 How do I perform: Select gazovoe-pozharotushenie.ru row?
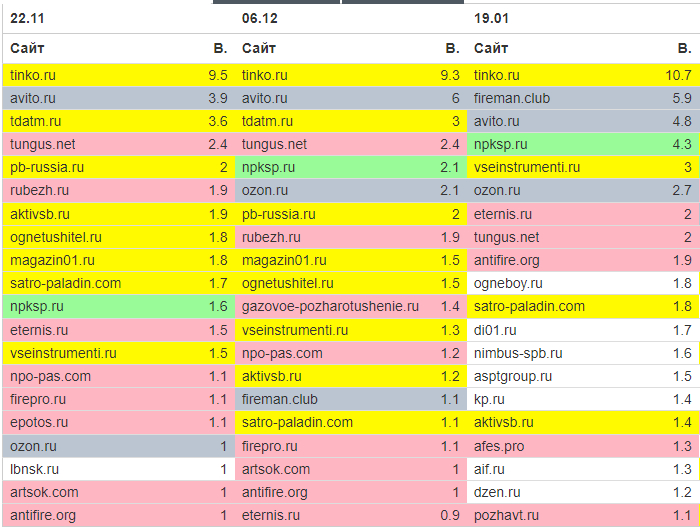[351, 306]
